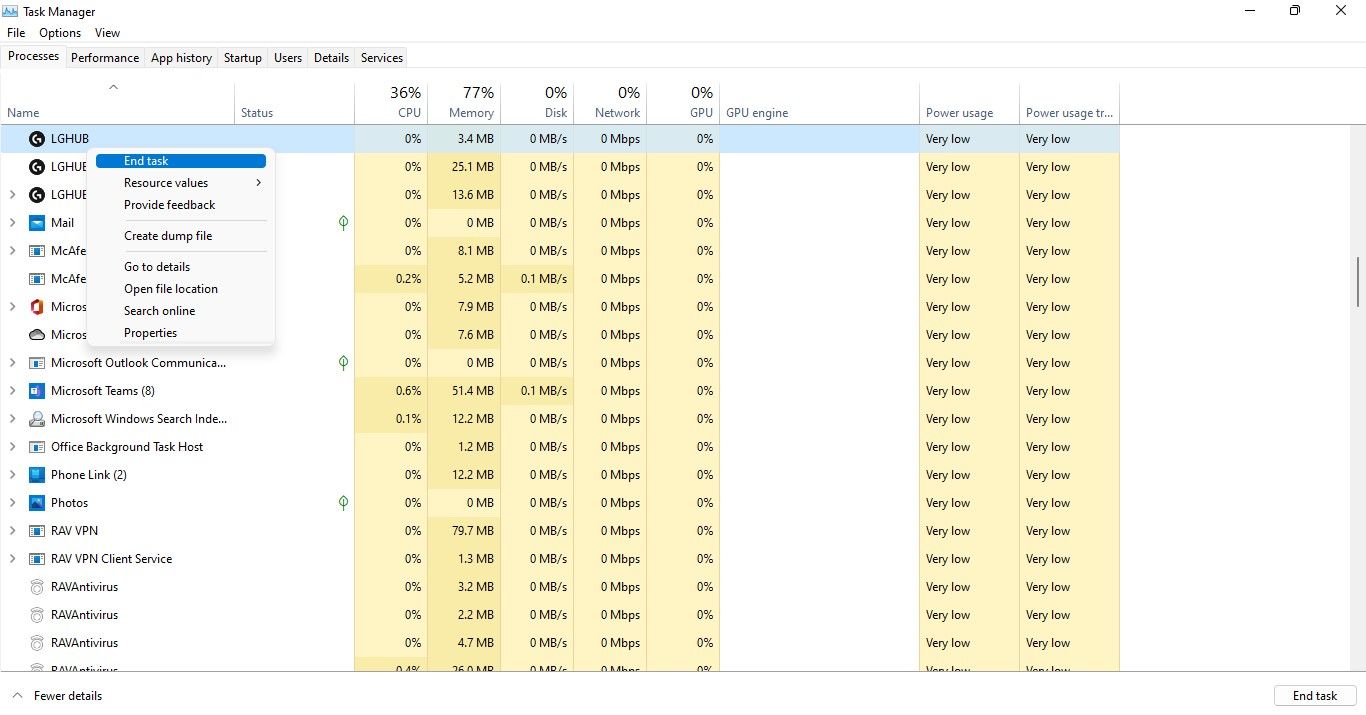Sort by the Network column header
Viewport: 1366px width, 715px height.
pos(610,102)
